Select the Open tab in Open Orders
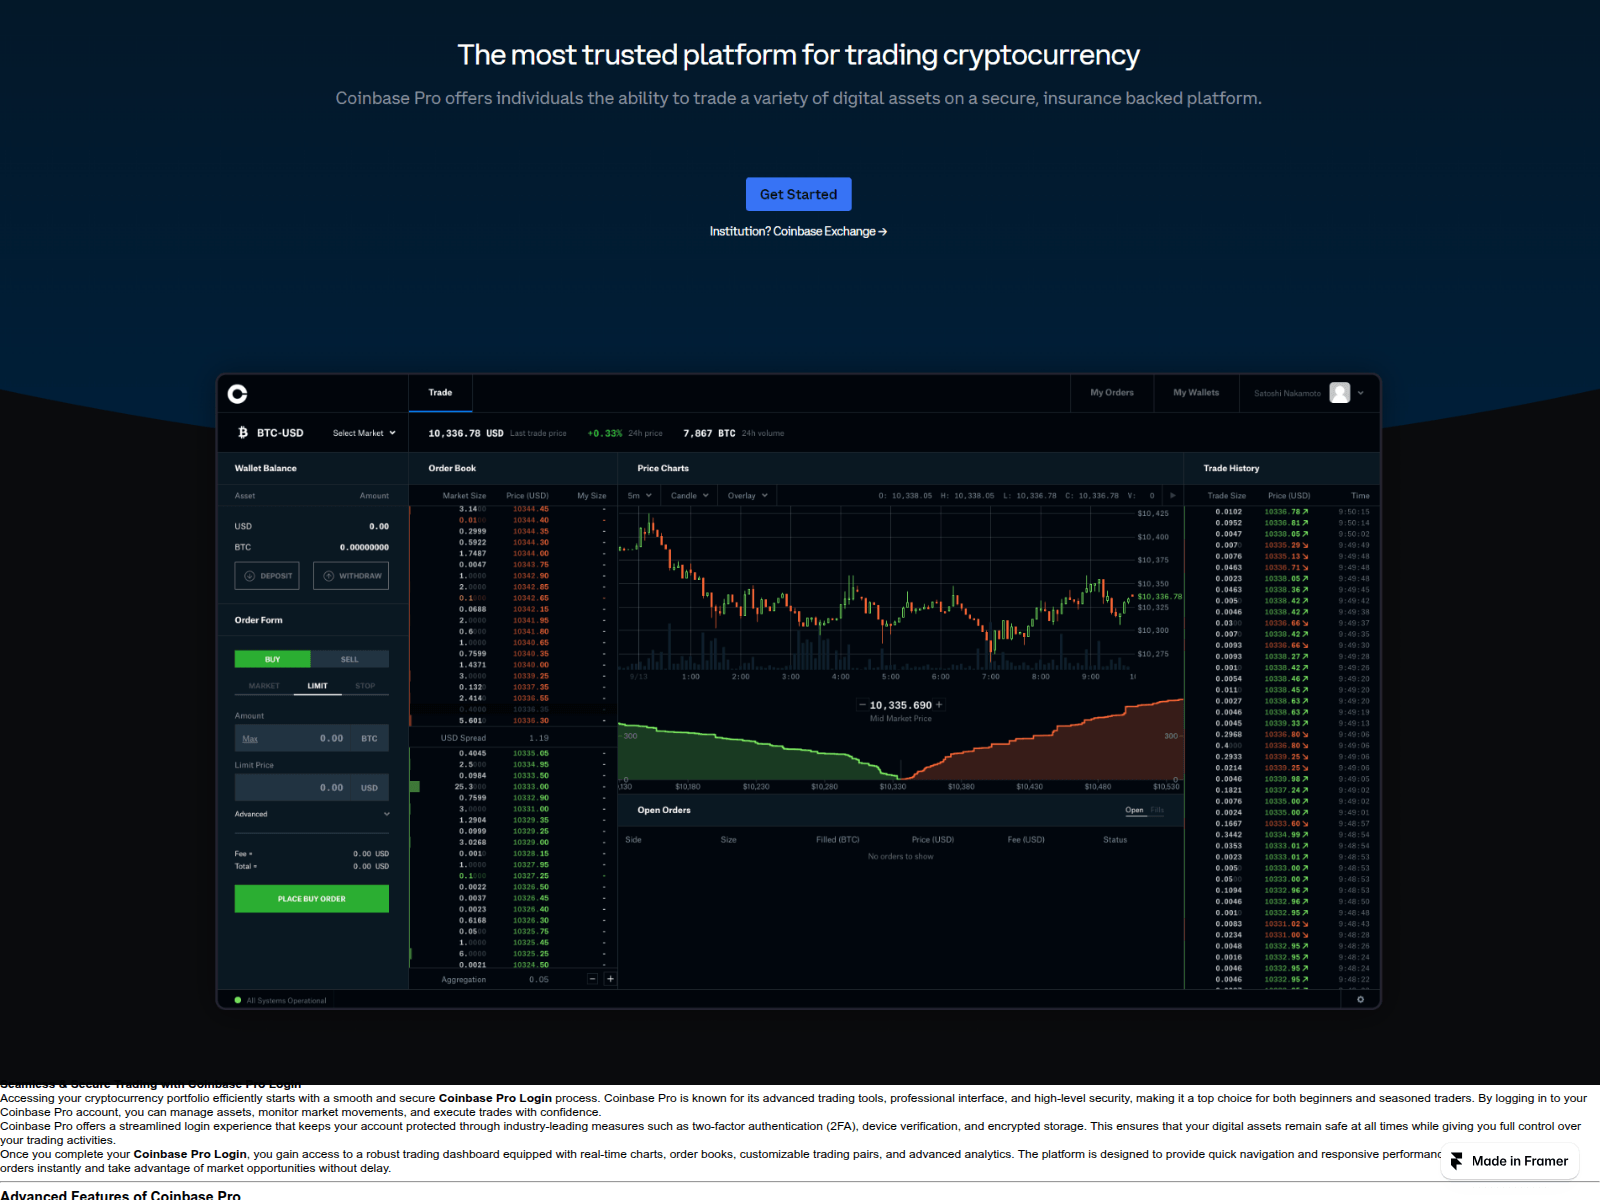 pyautogui.click(x=1134, y=810)
